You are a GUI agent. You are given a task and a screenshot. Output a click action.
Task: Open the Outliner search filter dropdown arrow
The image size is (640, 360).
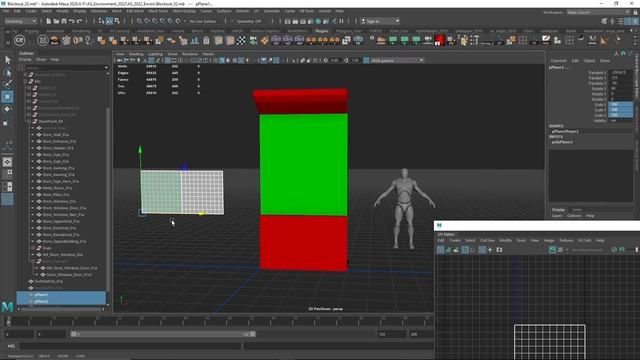tap(107, 68)
